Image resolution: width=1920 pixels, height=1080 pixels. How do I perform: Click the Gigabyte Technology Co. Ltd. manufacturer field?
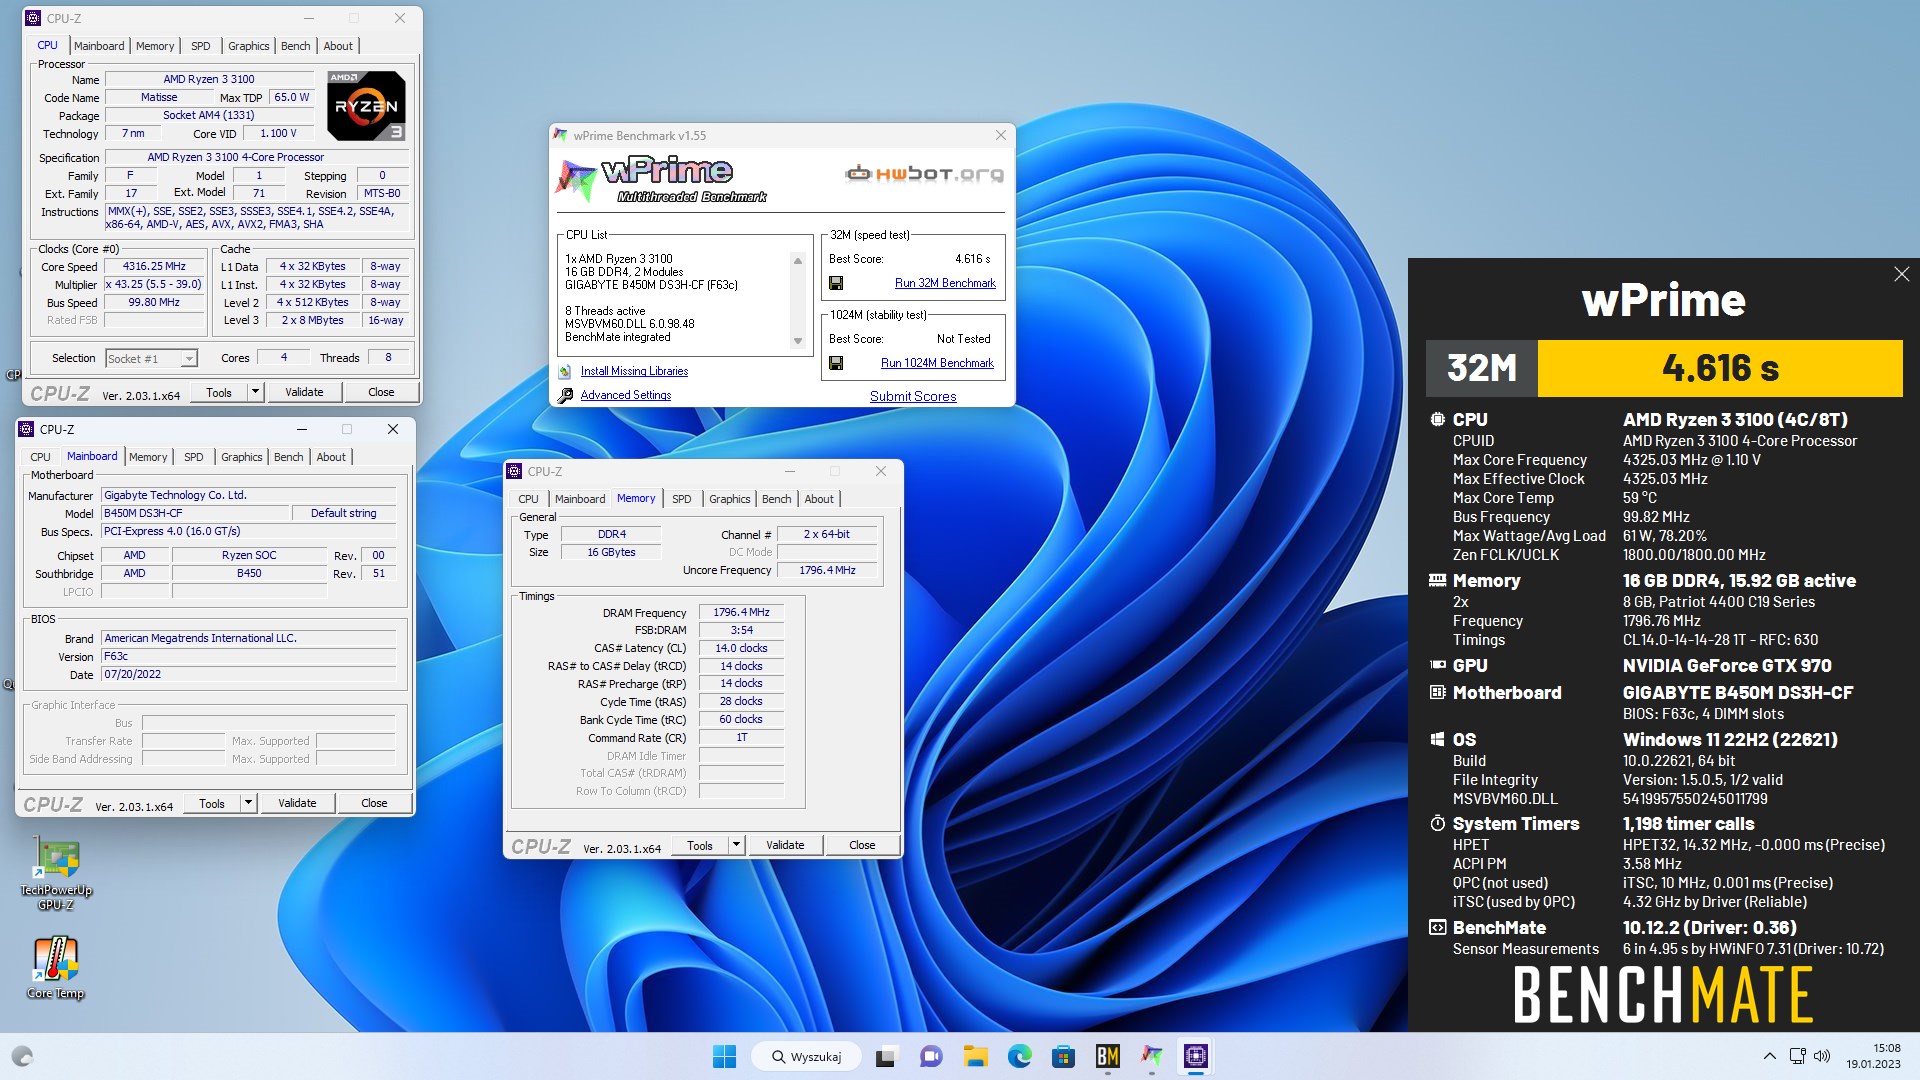(249, 495)
